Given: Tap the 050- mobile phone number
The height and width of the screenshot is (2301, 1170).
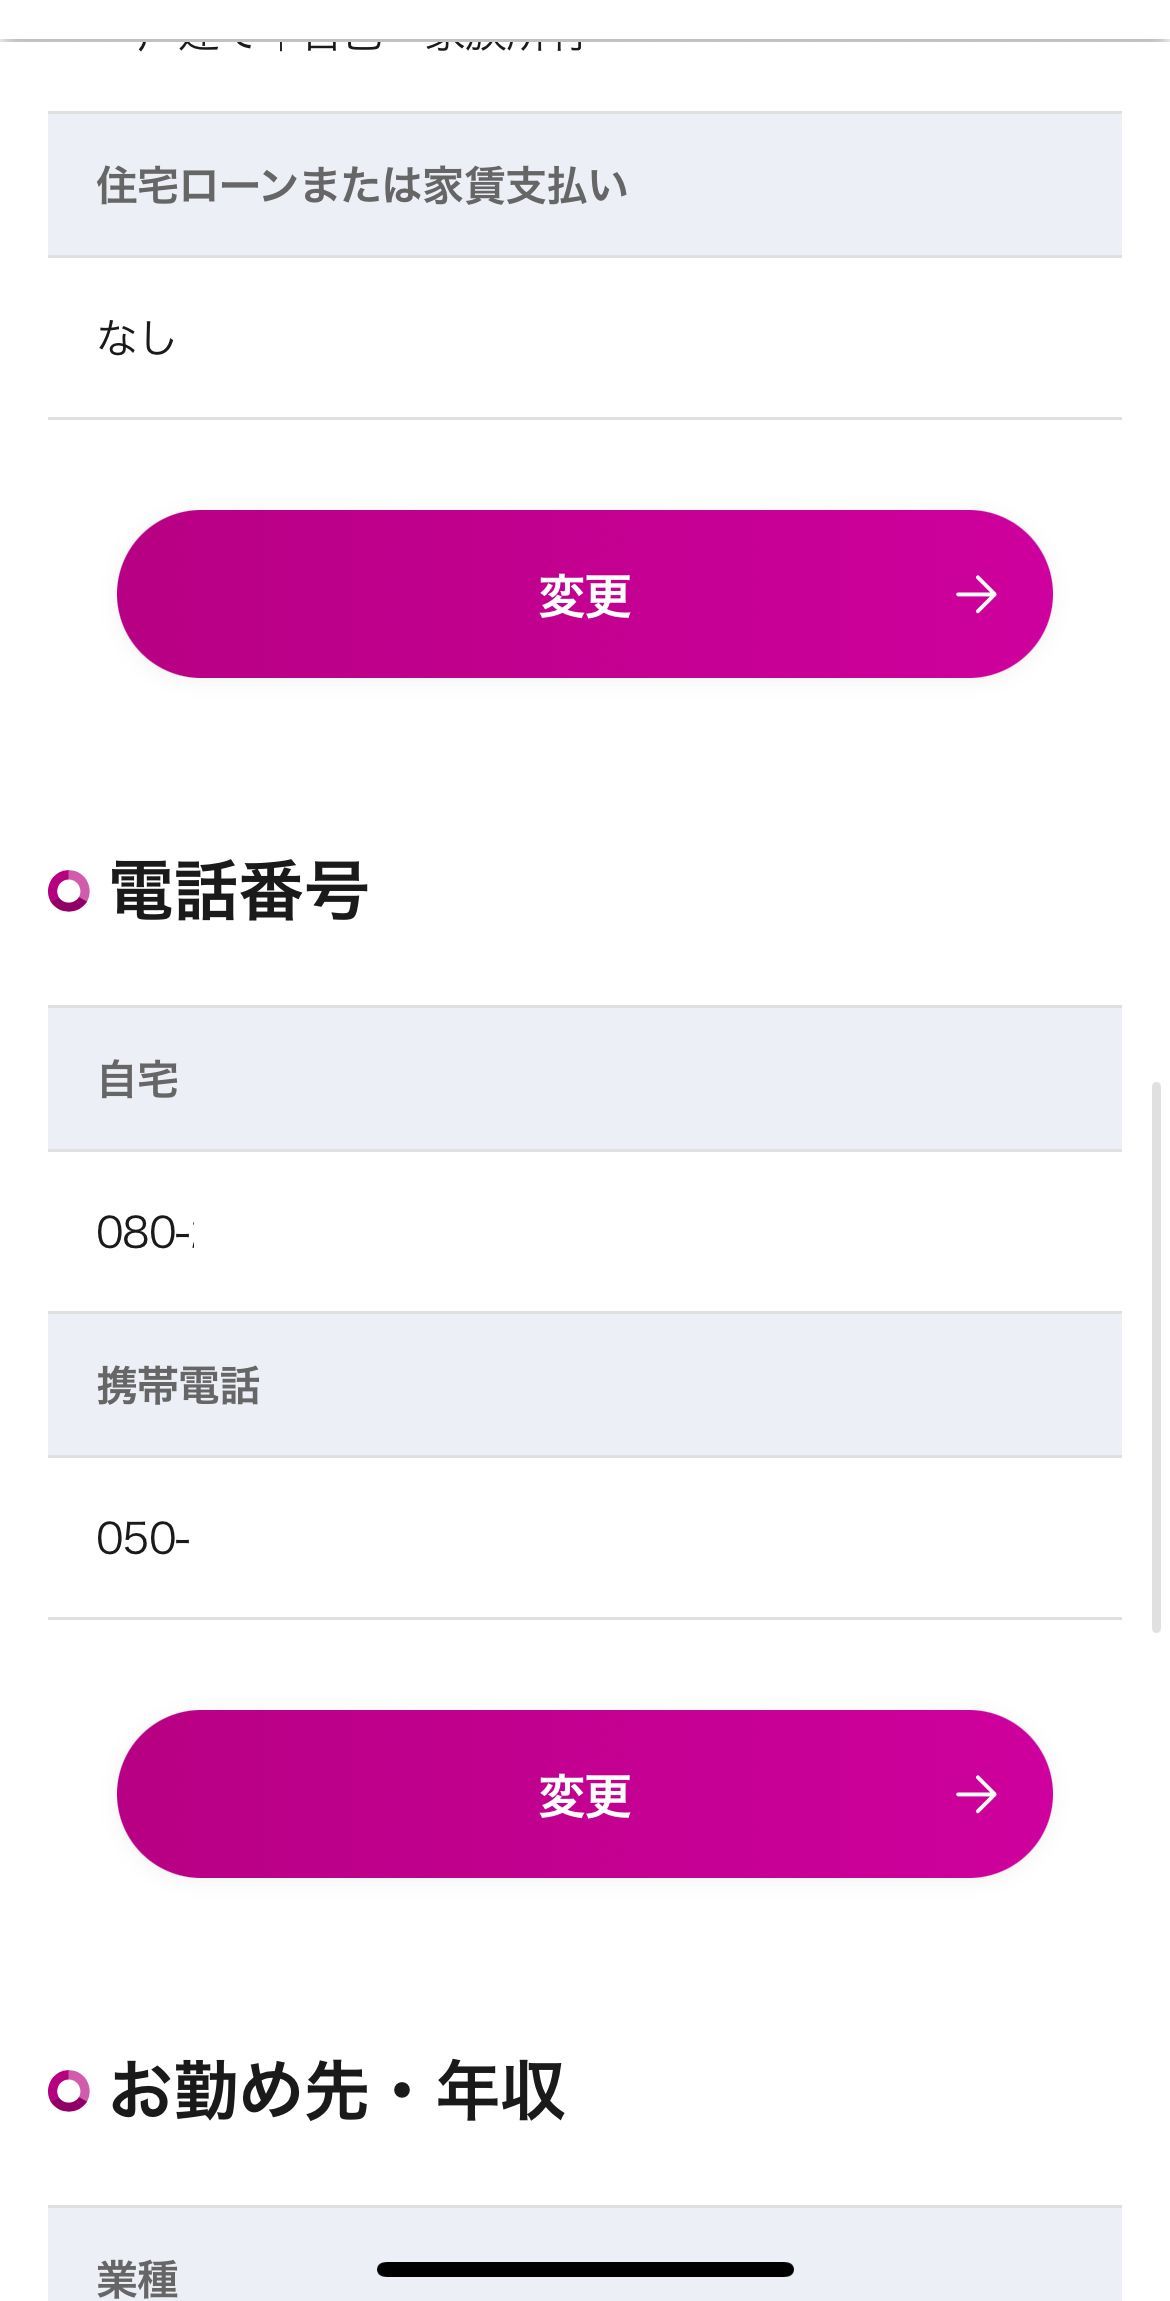Looking at the screenshot, I should coord(143,1539).
